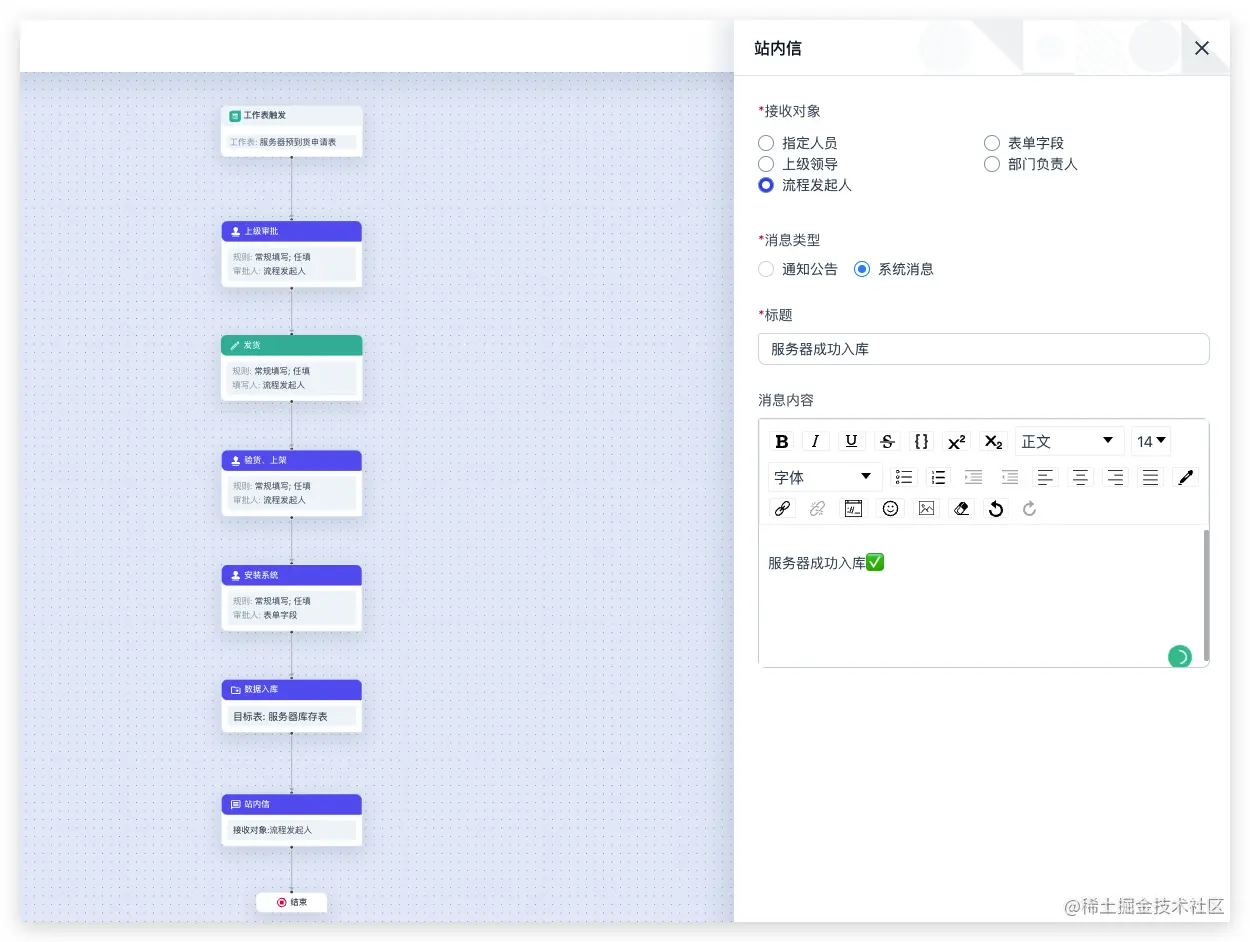
Task: Align text right in editor
Action: [x=1115, y=477]
